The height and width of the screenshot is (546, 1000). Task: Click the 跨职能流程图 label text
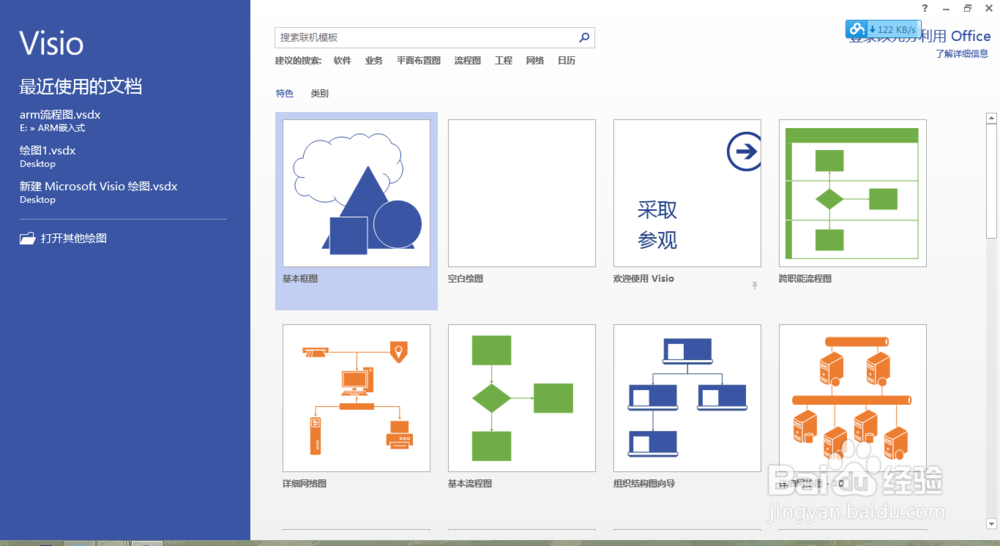805,279
